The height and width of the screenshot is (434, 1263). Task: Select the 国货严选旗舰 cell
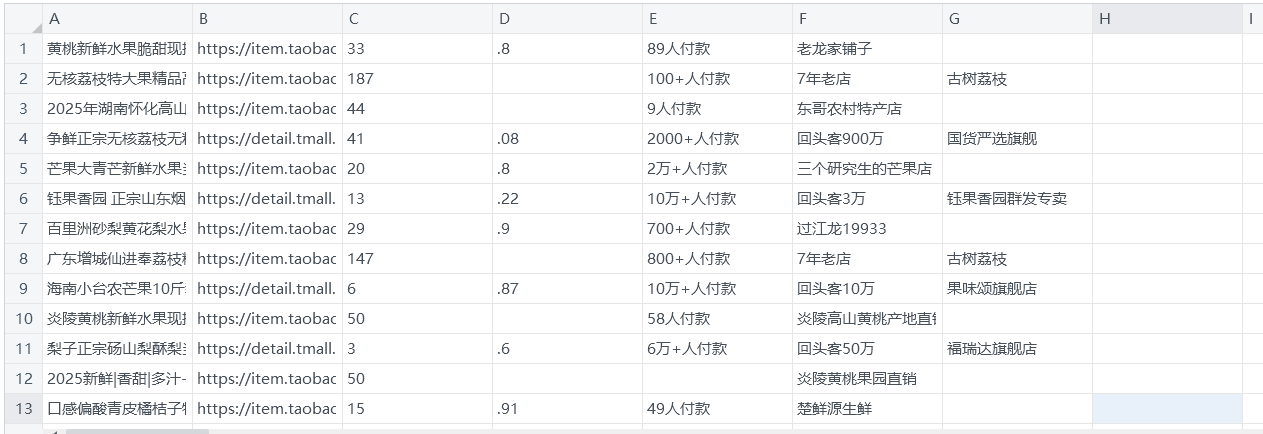[x=1017, y=138]
